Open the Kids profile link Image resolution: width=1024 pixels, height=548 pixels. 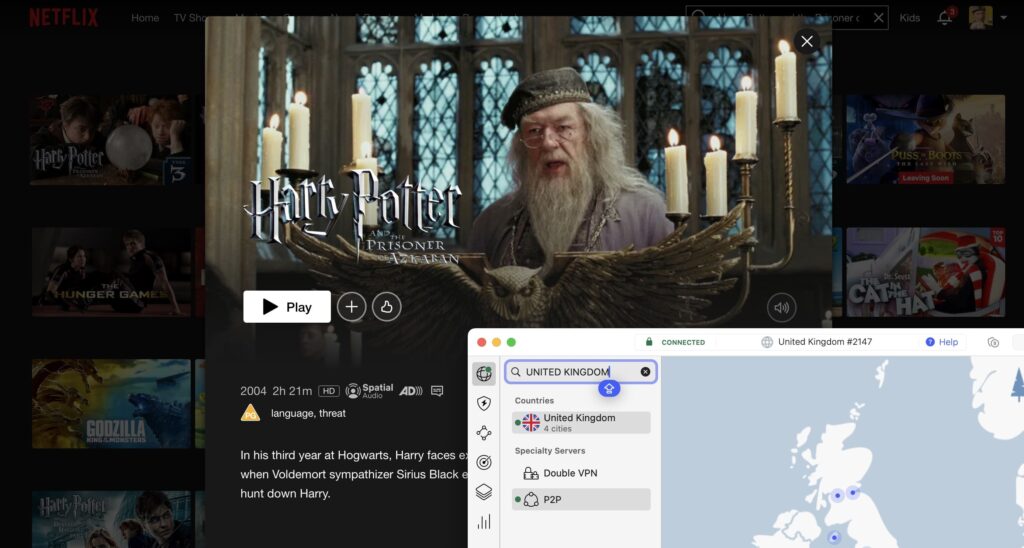click(909, 18)
